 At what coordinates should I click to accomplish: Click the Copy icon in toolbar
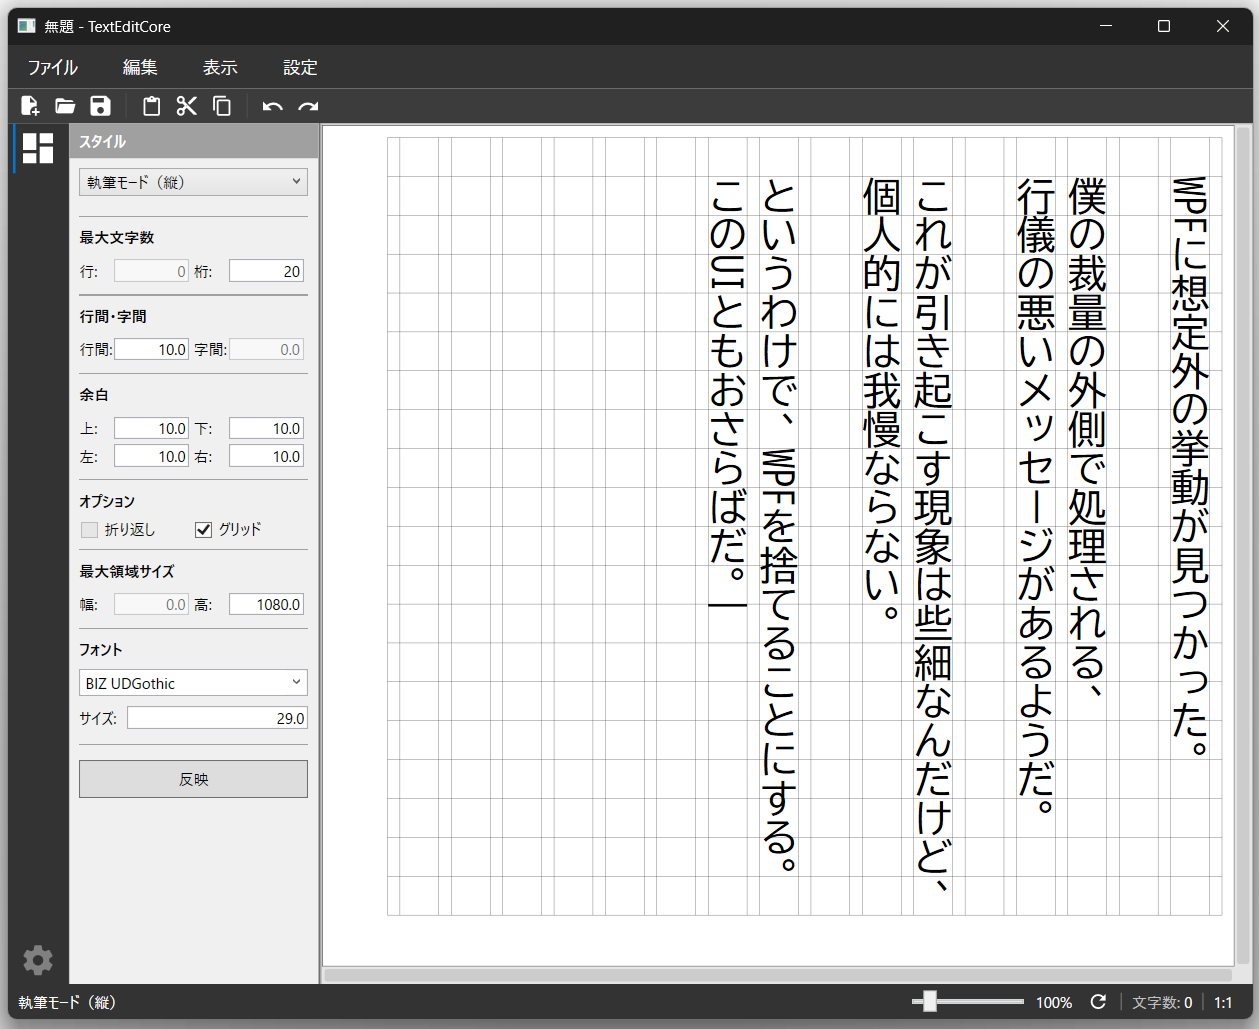click(222, 106)
